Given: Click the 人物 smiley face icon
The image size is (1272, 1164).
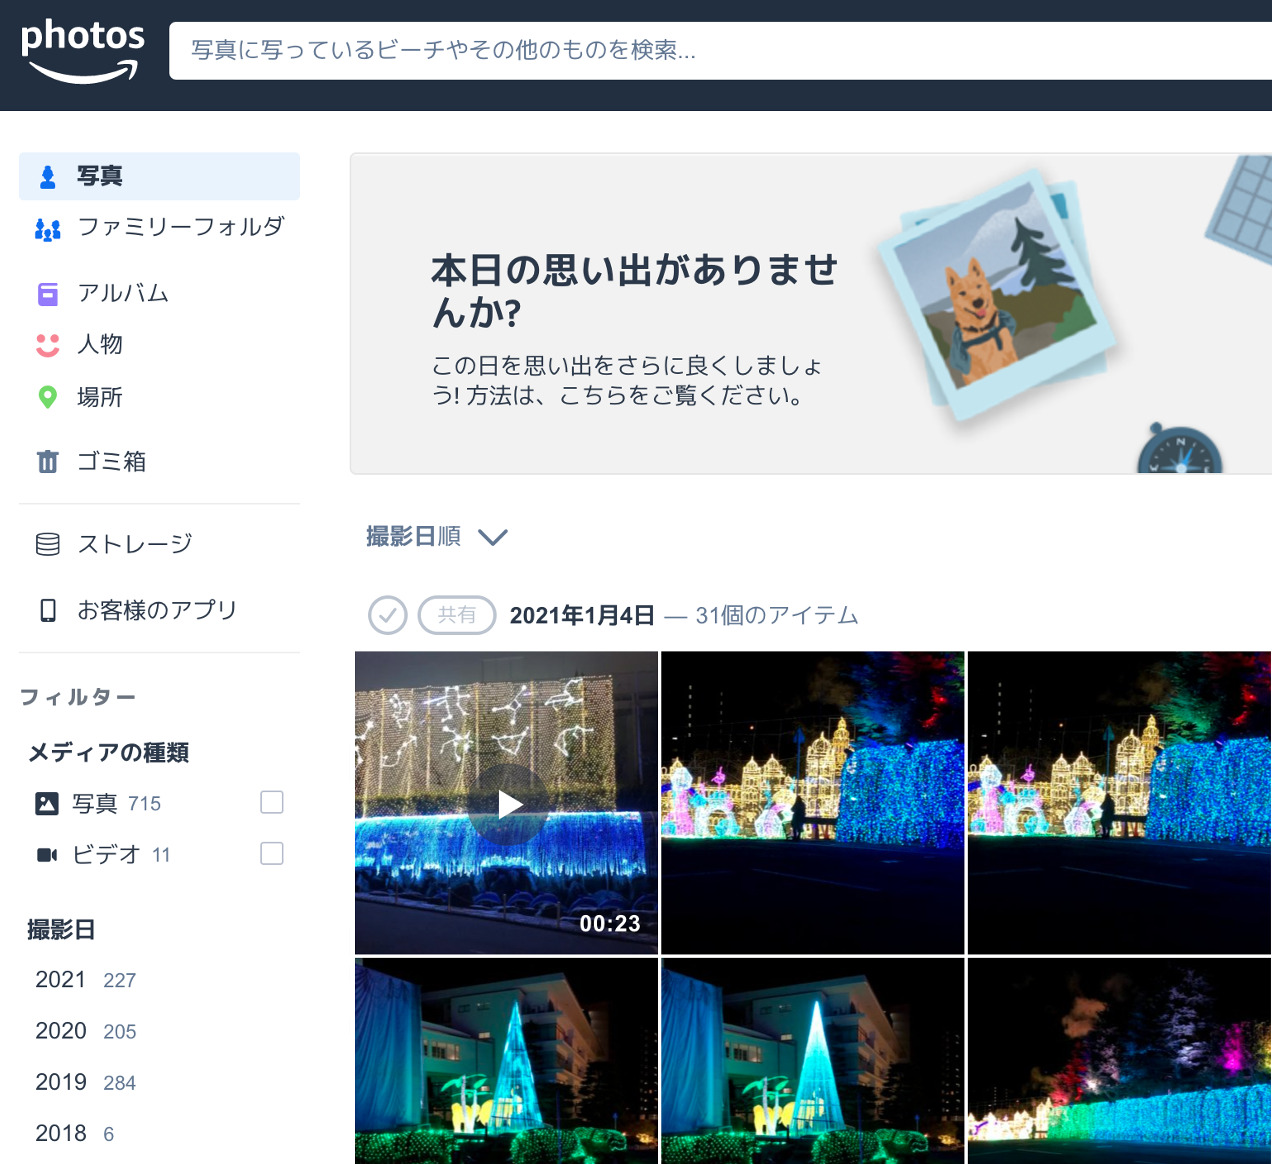Looking at the screenshot, I should pyautogui.click(x=47, y=345).
